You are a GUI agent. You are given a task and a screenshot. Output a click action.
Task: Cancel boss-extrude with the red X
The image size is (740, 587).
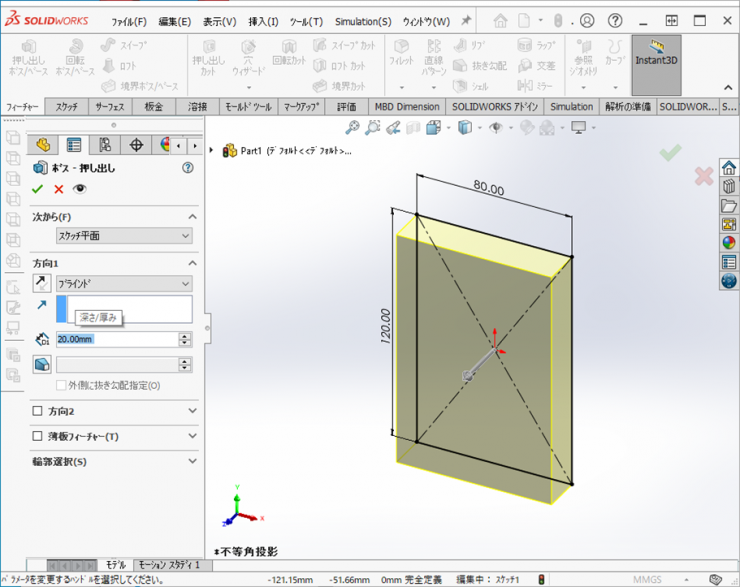coord(59,189)
